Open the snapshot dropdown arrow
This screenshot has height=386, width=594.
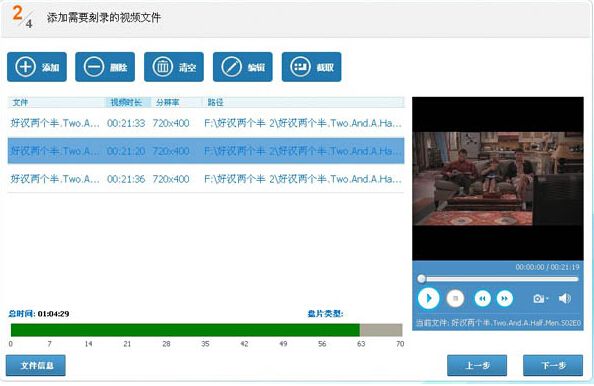(547, 299)
